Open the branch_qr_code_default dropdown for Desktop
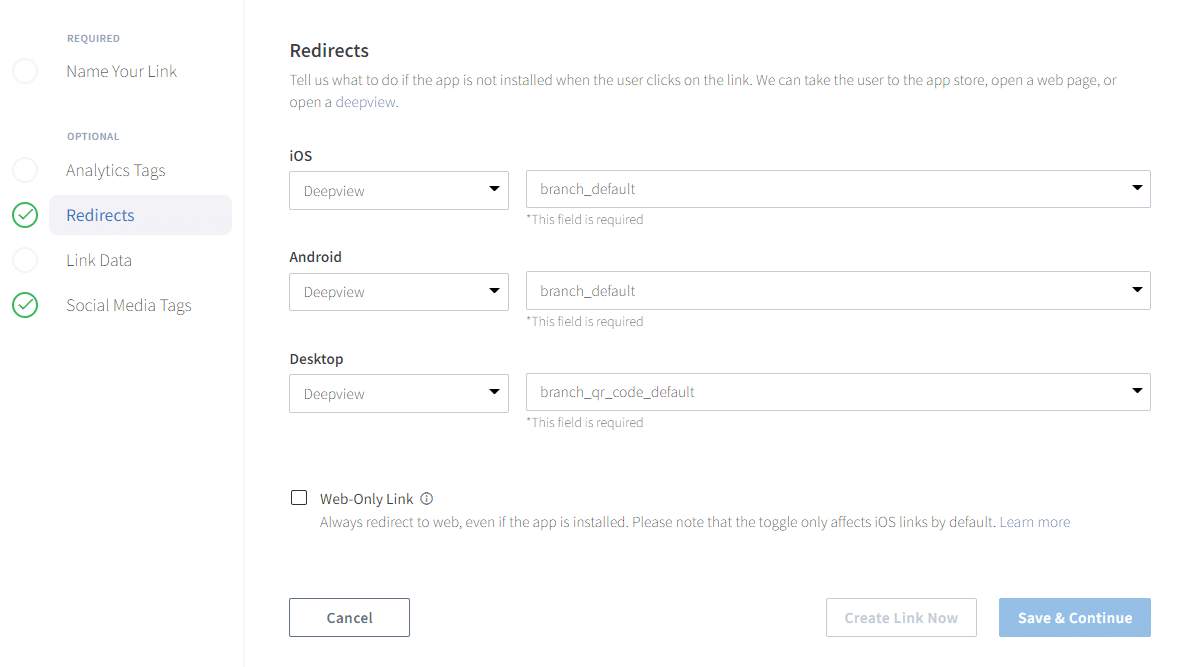 (x=838, y=391)
